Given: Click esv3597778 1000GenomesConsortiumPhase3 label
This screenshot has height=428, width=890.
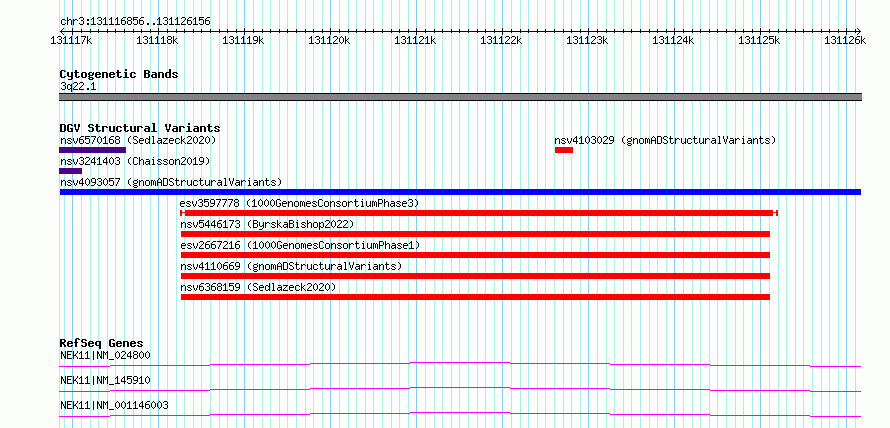Looking at the screenshot, I should pos(299,203).
